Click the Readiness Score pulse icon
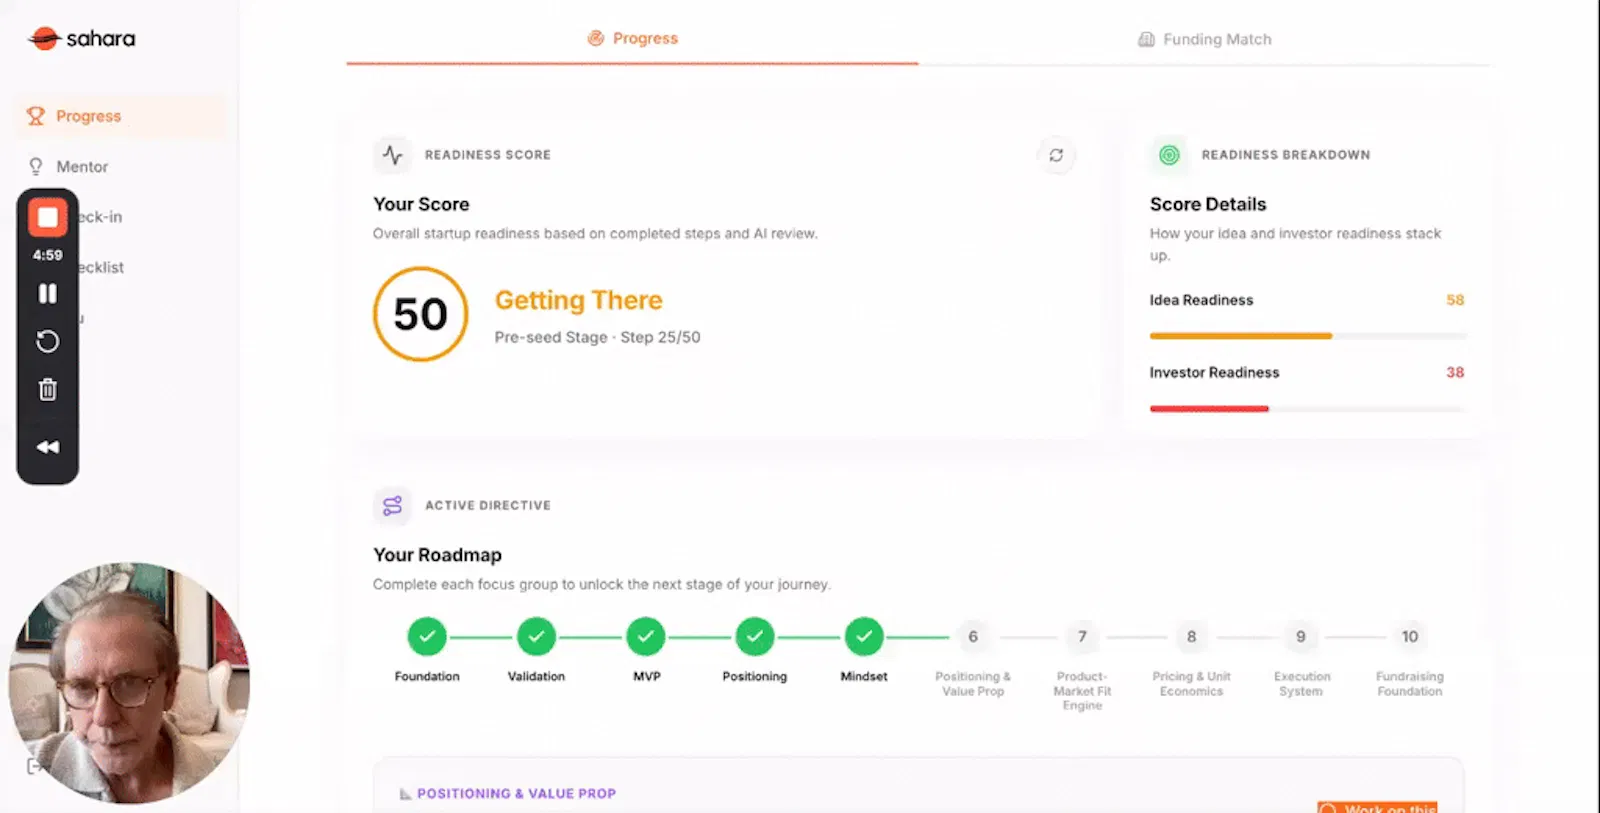Viewport: 1600px width, 813px height. [x=393, y=155]
